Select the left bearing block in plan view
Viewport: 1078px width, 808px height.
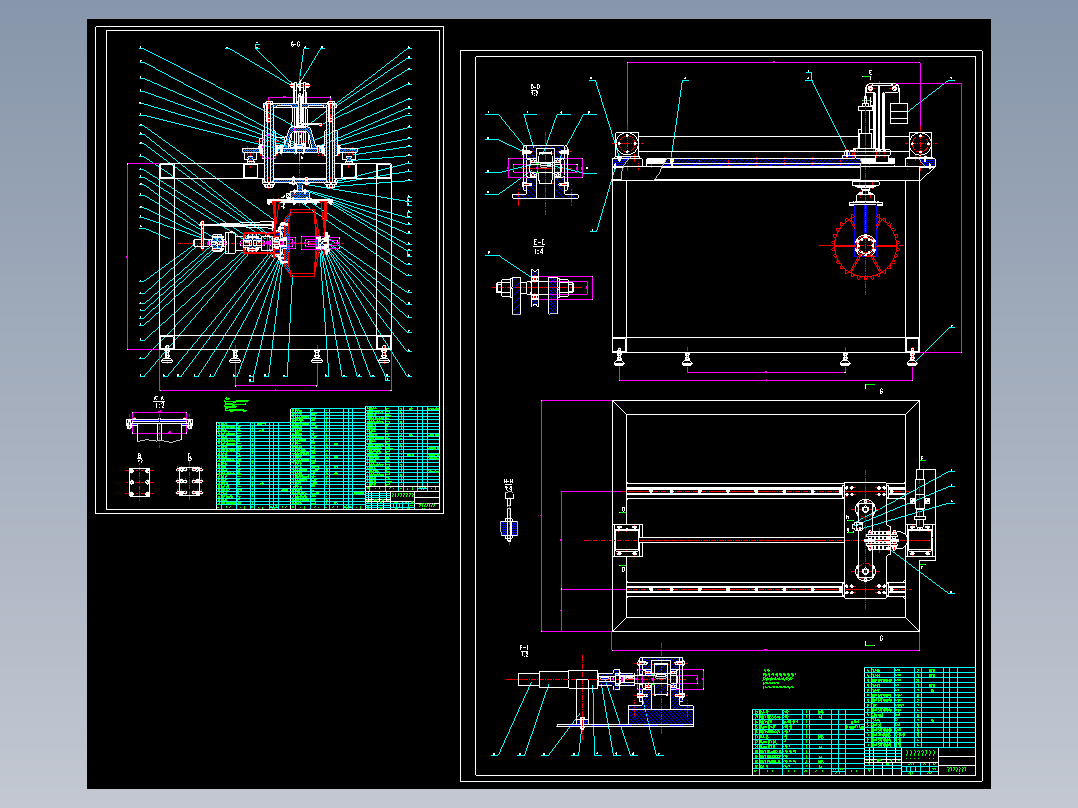pyautogui.click(x=627, y=541)
